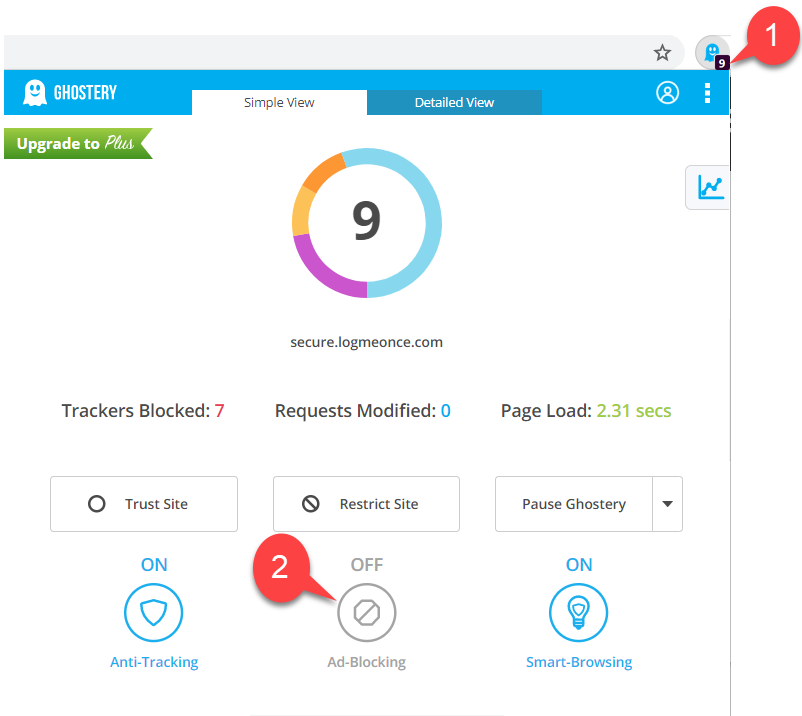Switch to the Simple View tab
Image resolution: width=802 pixels, height=716 pixels.
(279, 102)
